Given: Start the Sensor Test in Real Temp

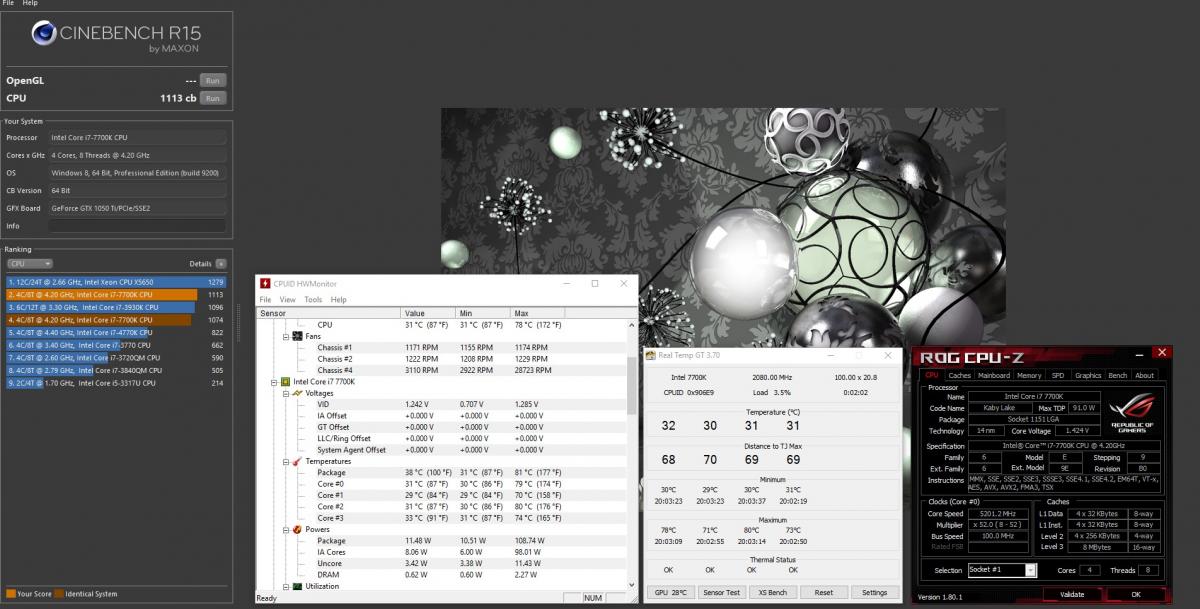Looking at the screenshot, I should click(720, 592).
